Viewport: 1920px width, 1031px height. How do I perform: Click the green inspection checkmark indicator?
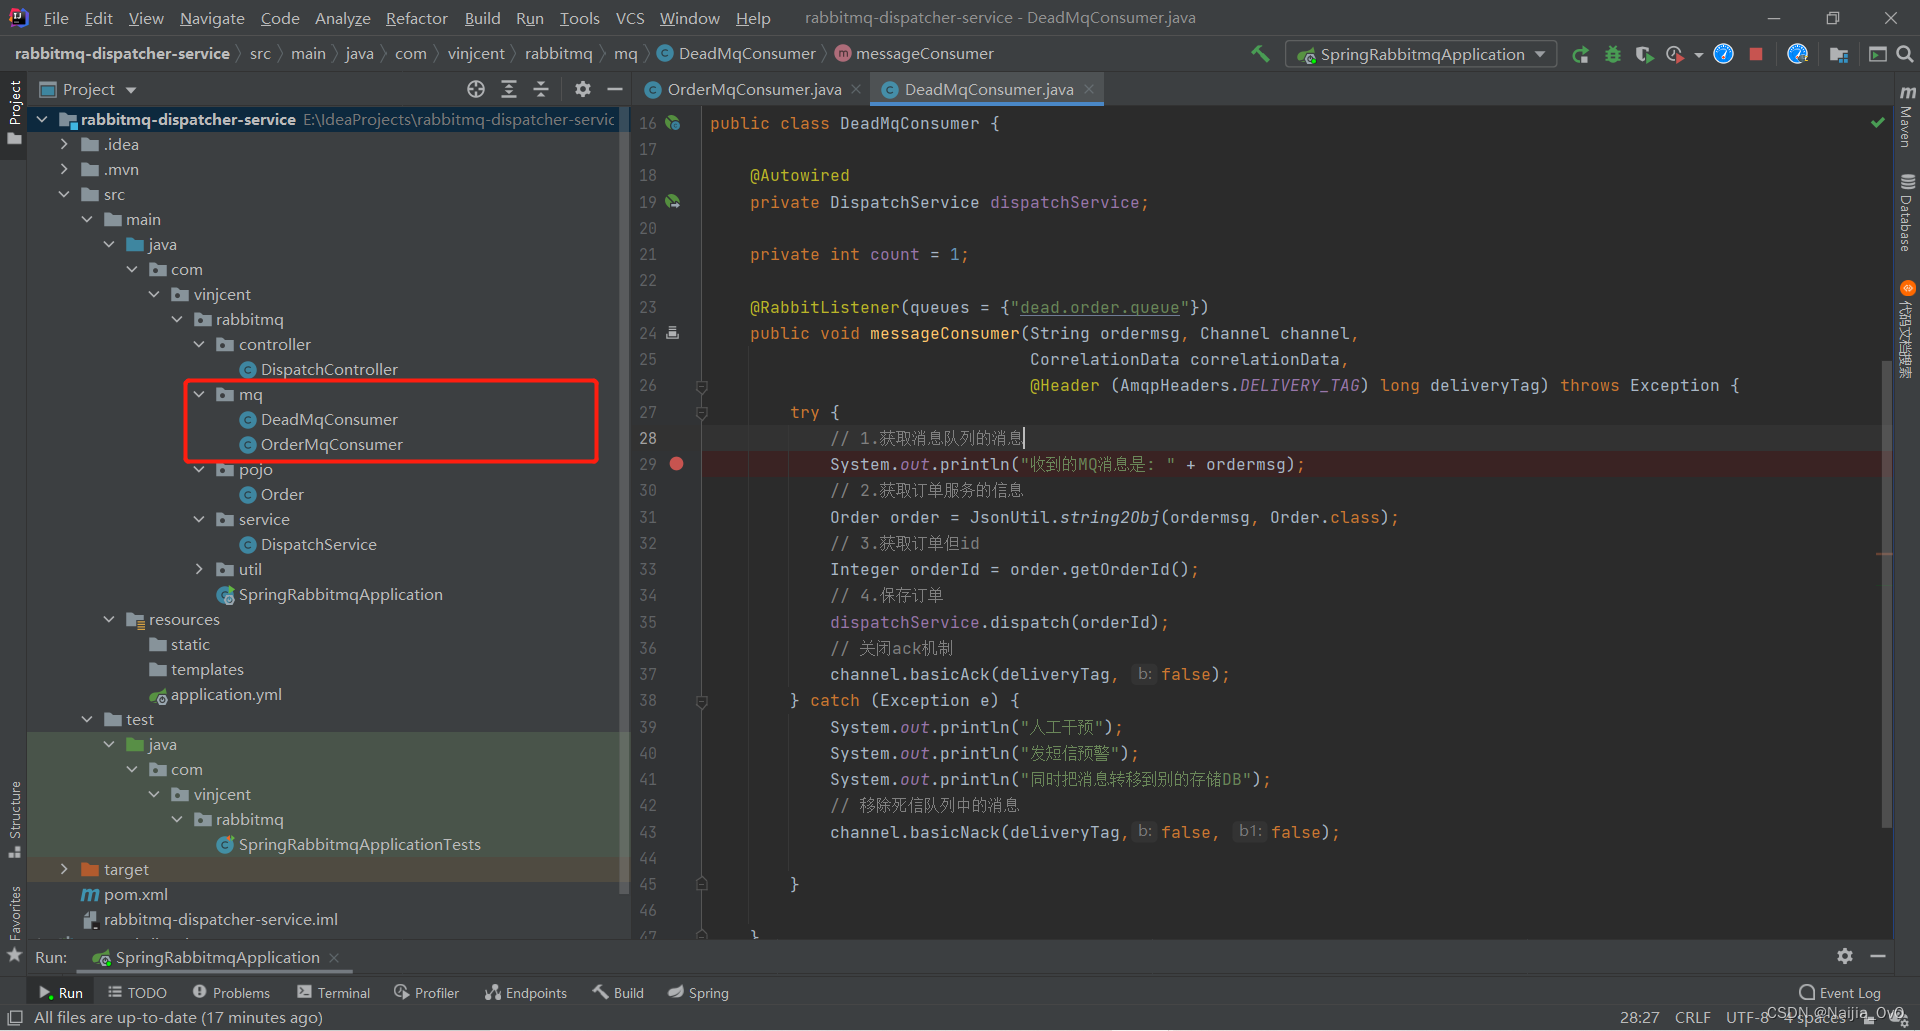click(x=1877, y=122)
